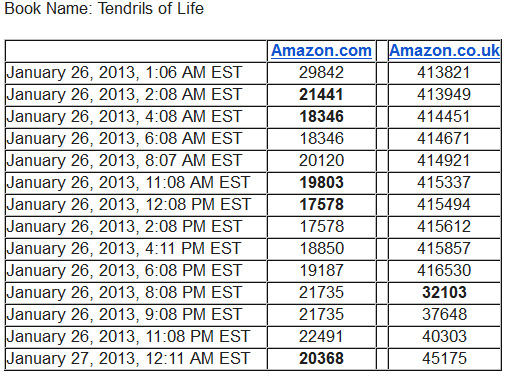The width and height of the screenshot is (508, 377).
Task: Click rank 20120 at 8:07 AM
Action: (321, 160)
